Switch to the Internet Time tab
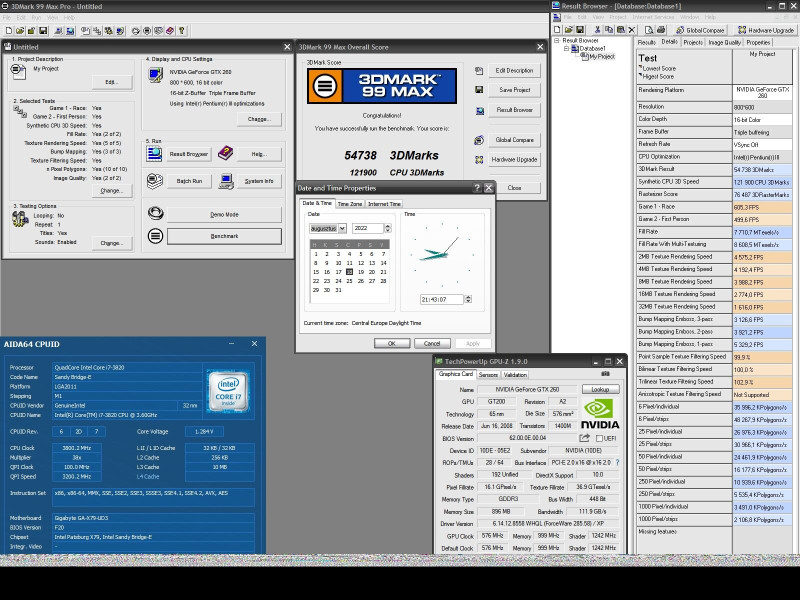The height and width of the screenshot is (600, 800). tap(384, 204)
